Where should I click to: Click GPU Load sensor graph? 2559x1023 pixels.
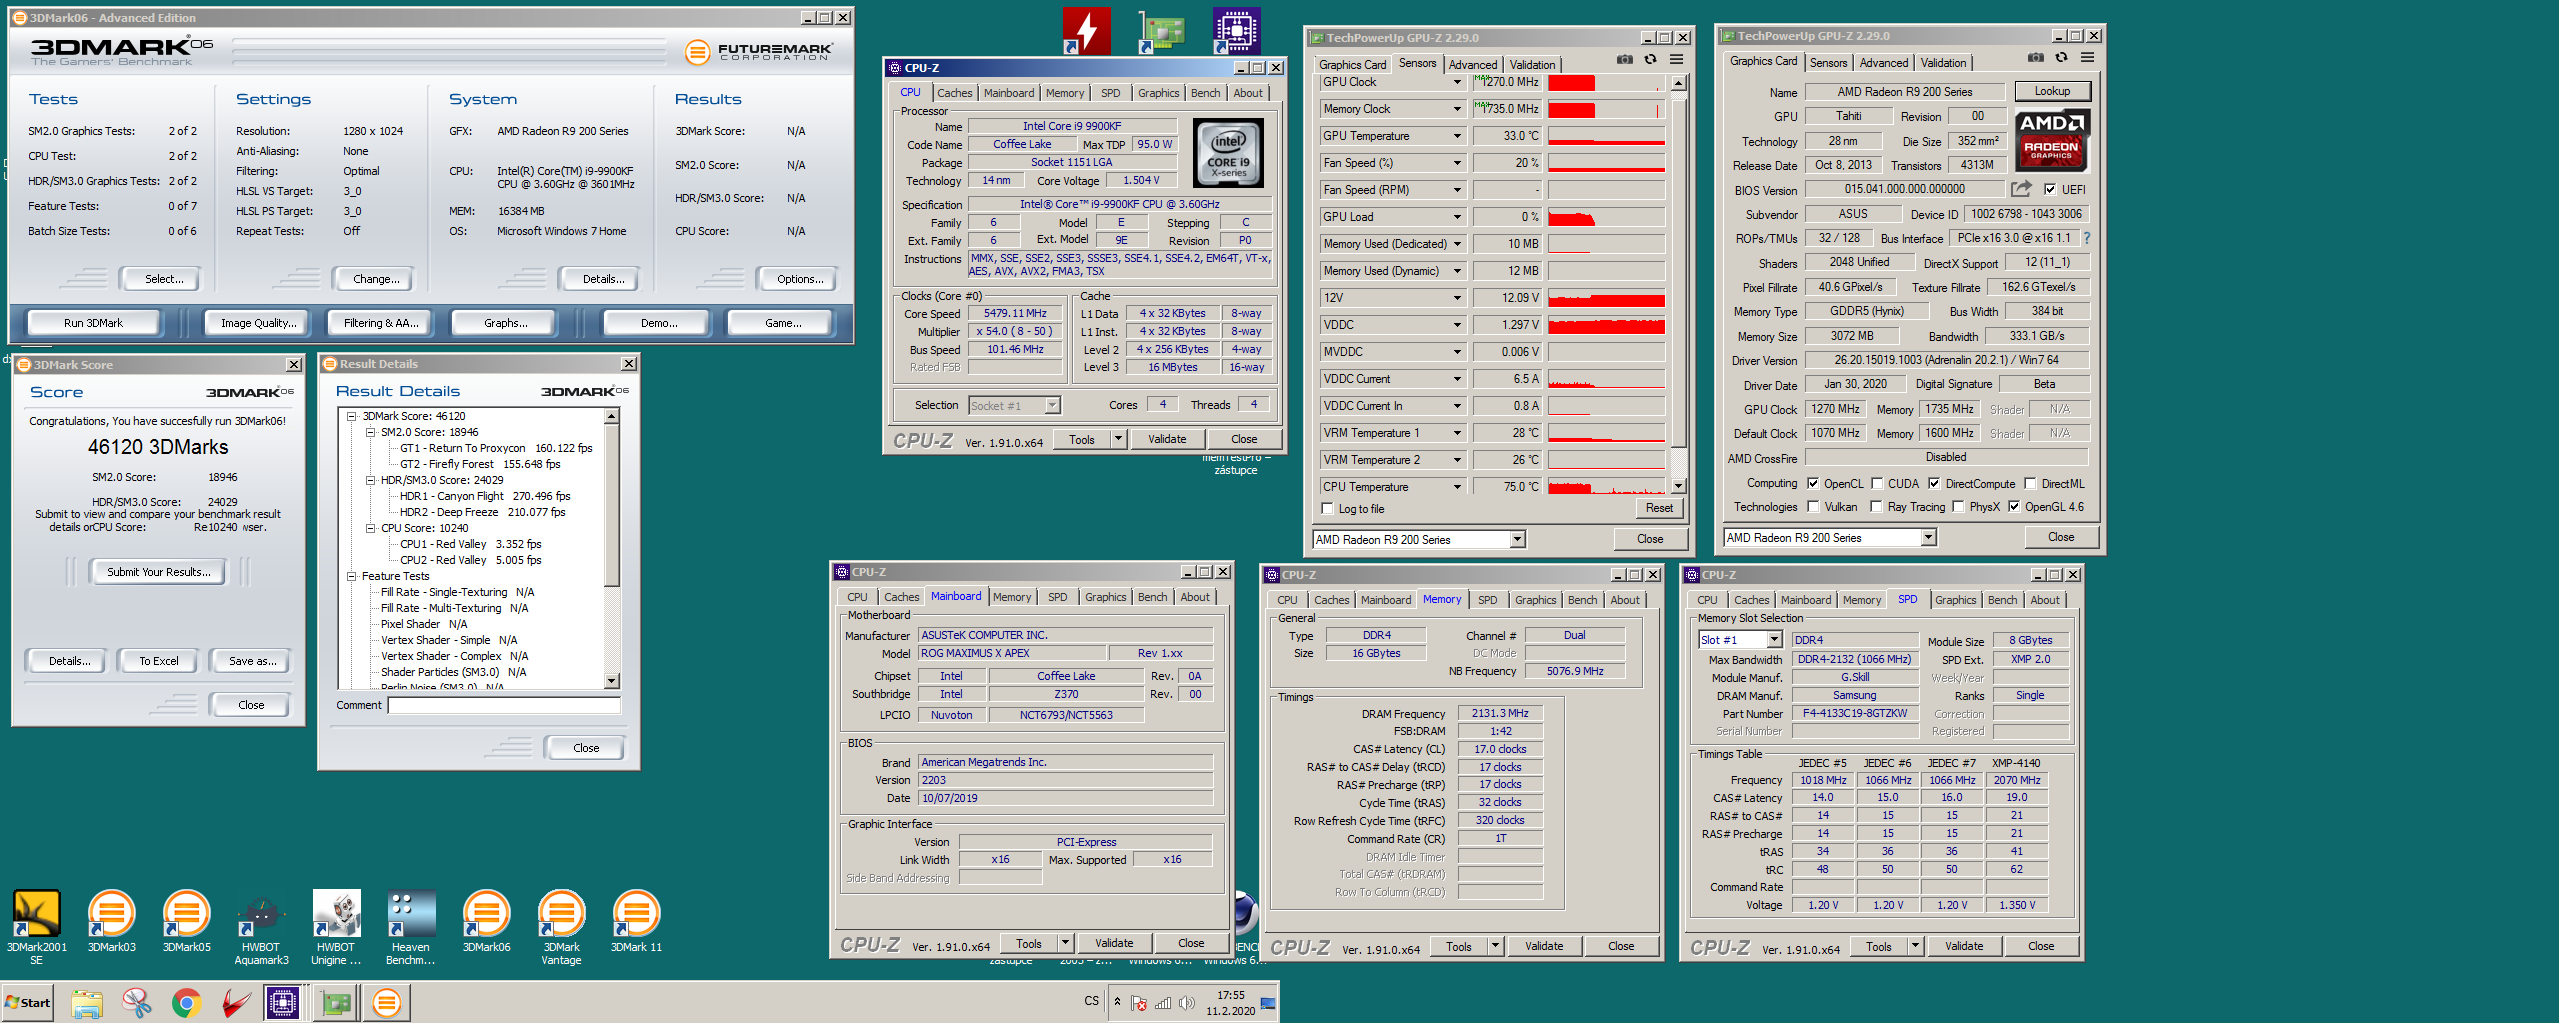tap(1606, 217)
